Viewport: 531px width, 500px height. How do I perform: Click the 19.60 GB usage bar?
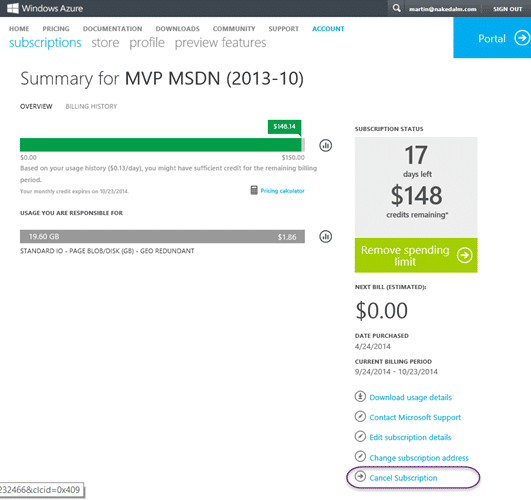tap(162, 236)
